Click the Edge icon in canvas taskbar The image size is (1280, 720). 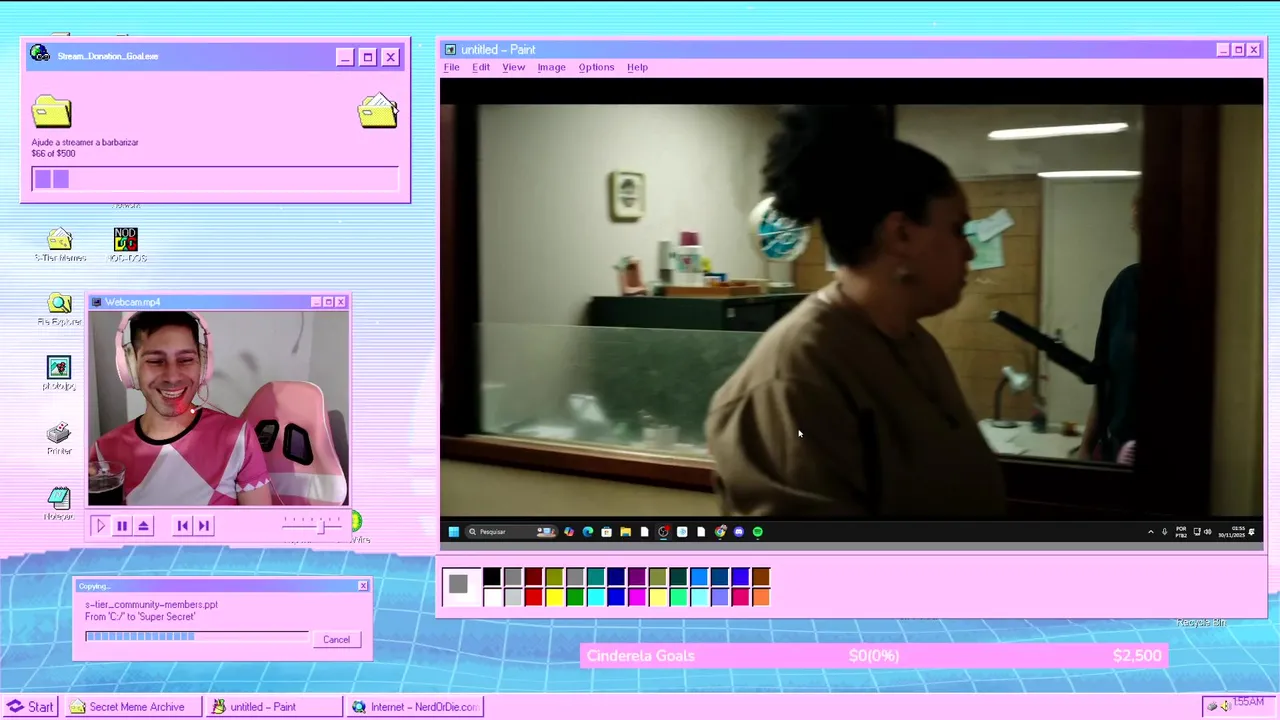pos(588,532)
